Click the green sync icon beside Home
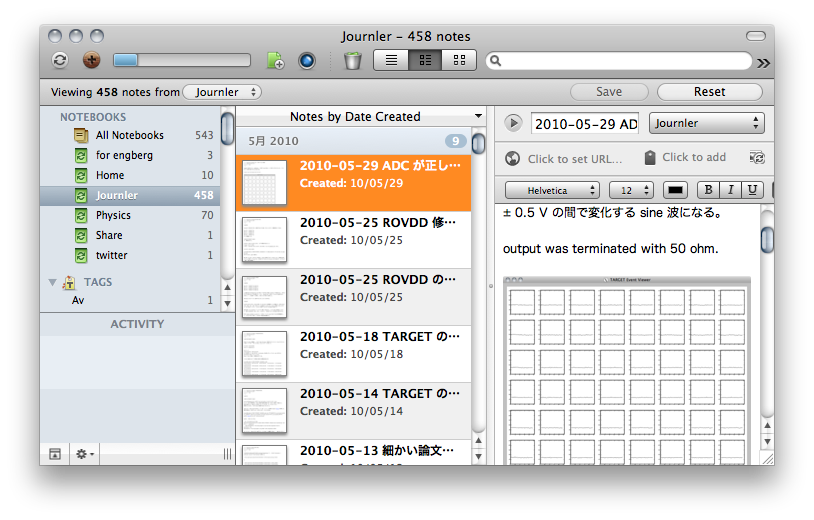814x520 pixels. 81,175
